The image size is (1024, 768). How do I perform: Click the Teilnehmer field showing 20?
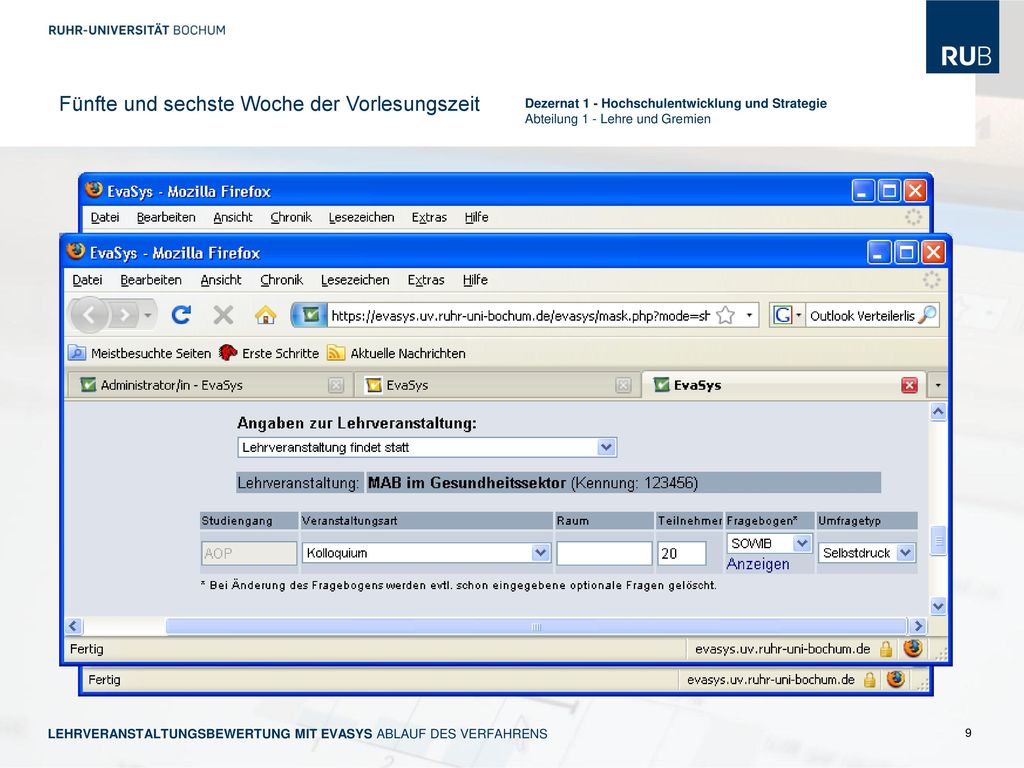(x=682, y=553)
